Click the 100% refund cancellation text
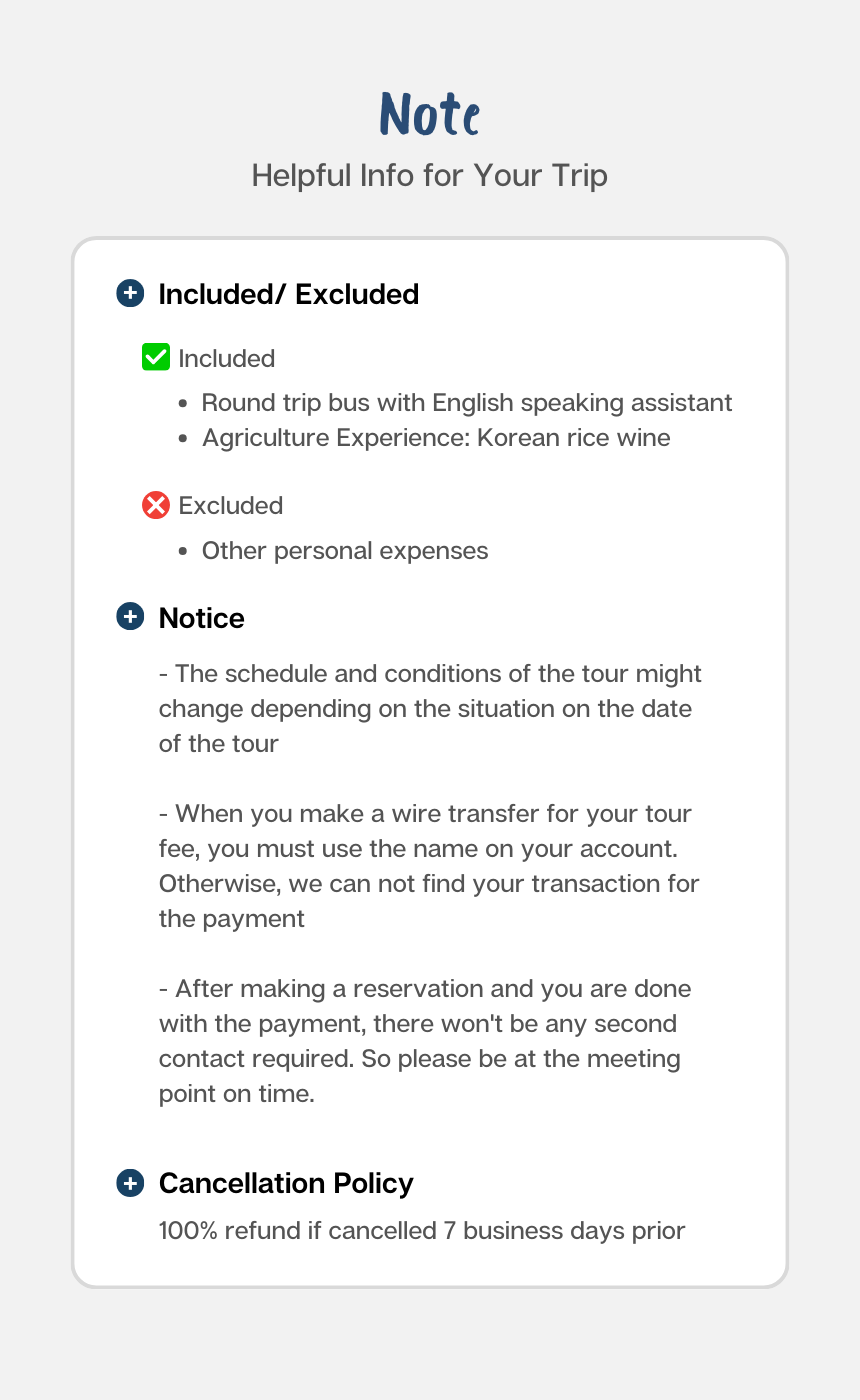This screenshot has width=860, height=1400. tap(422, 1230)
